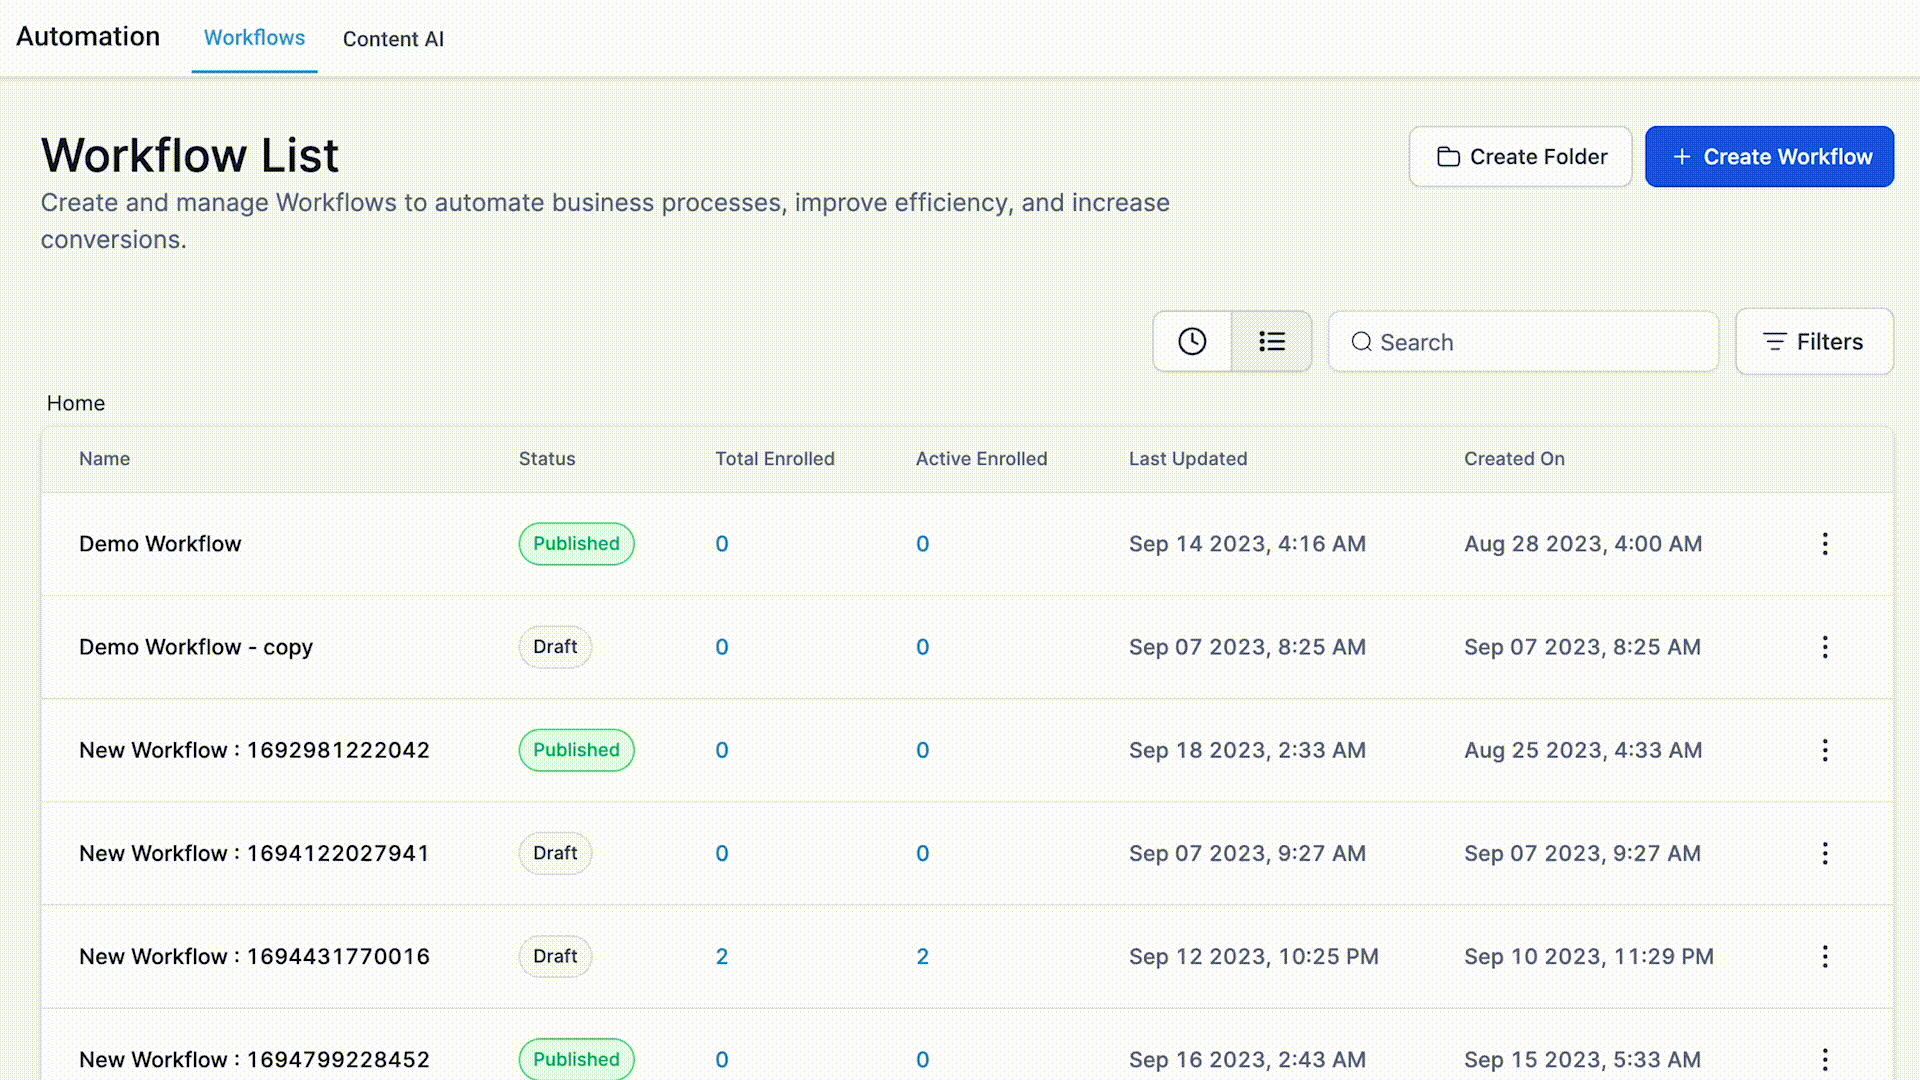
Task: Click Total Enrolled count 2 link
Action: tap(721, 957)
